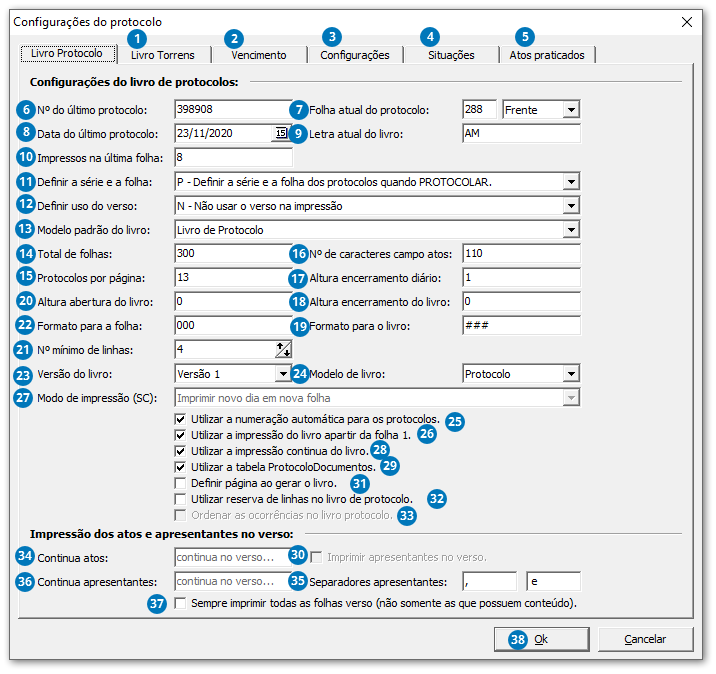716x674 pixels.
Task: Uncheck impressão do livro apartir da folha 1
Action: pos(180,435)
